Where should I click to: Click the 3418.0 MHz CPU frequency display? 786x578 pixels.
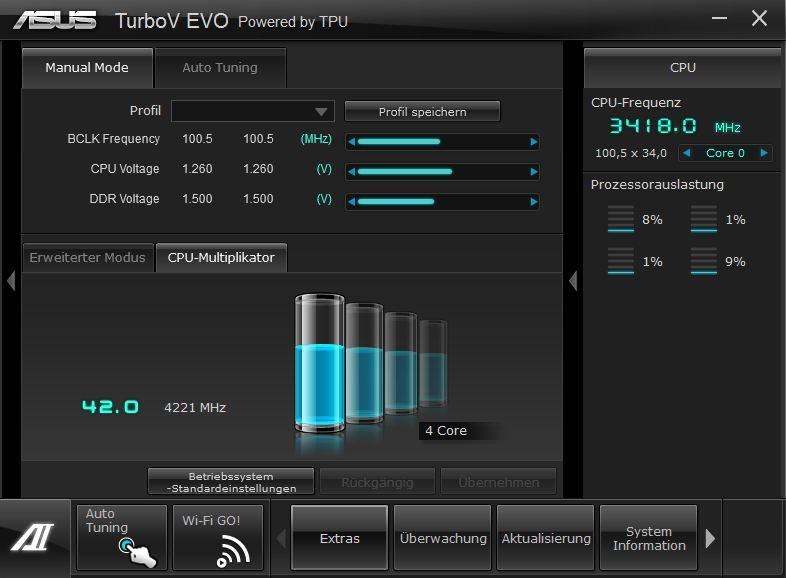[x=675, y=126]
